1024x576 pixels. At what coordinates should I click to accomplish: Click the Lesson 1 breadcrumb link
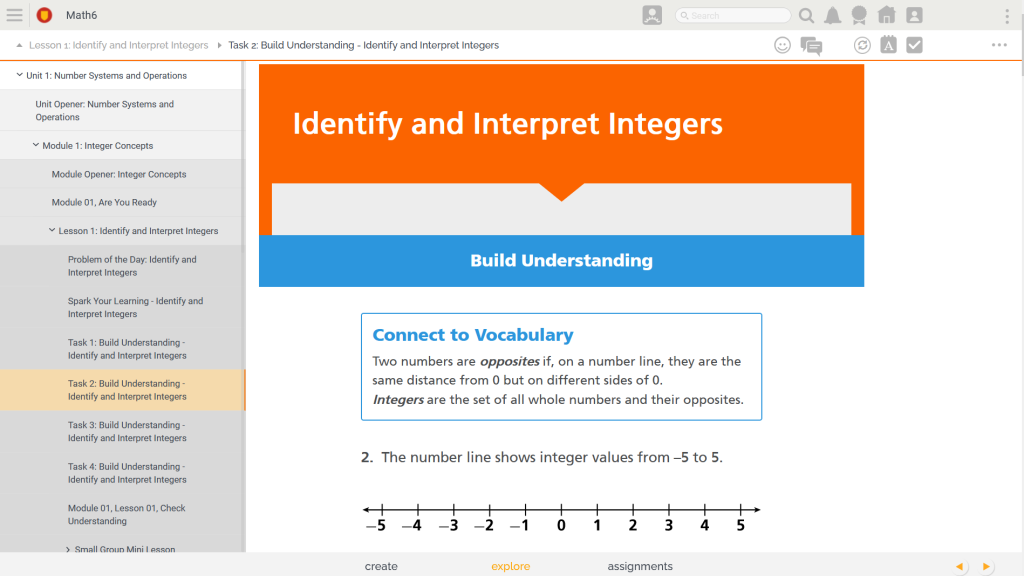pos(118,45)
